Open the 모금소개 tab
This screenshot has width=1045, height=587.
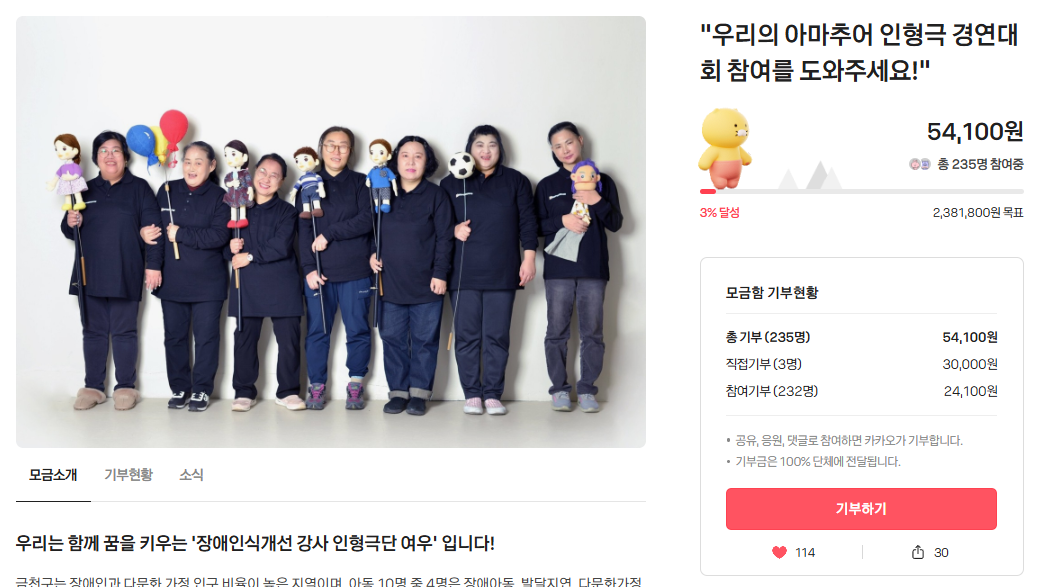[x=53, y=475]
